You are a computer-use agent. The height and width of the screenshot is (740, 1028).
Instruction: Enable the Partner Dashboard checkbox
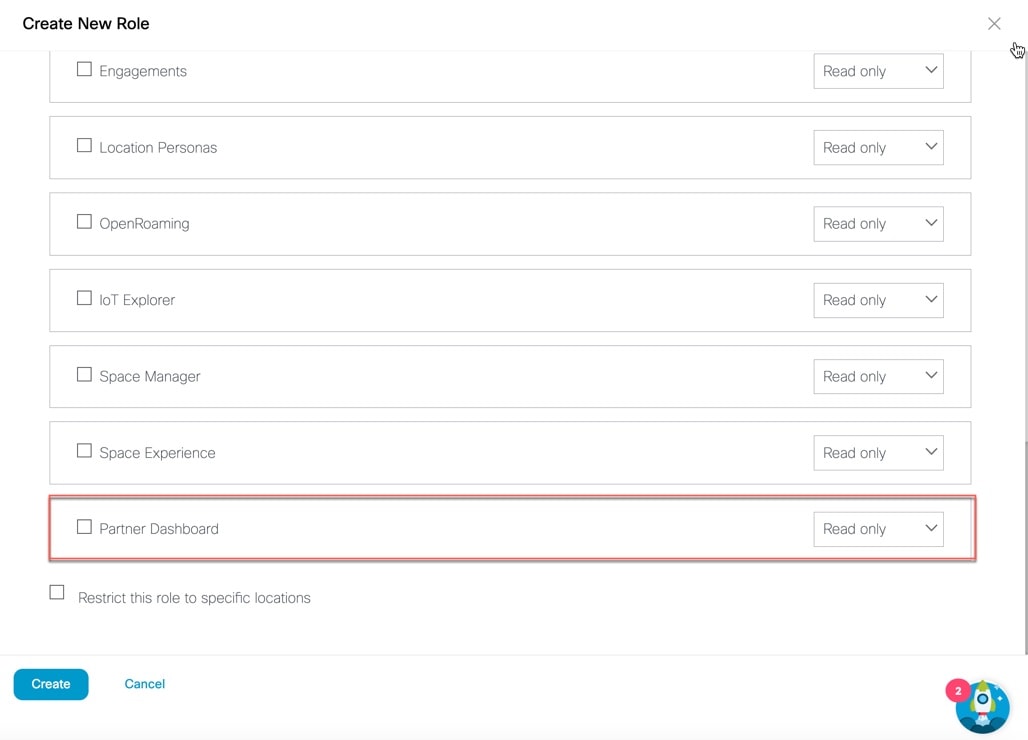pyautogui.click(x=84, y=526)
